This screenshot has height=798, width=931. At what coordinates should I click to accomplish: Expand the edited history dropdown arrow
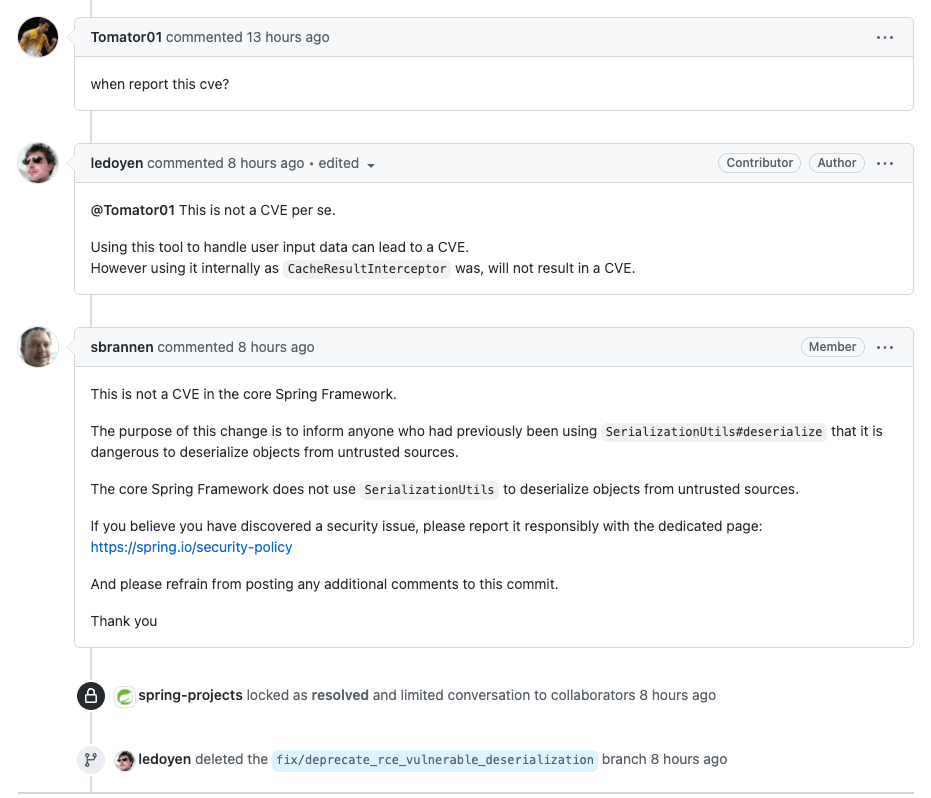(x=371, y=165)
